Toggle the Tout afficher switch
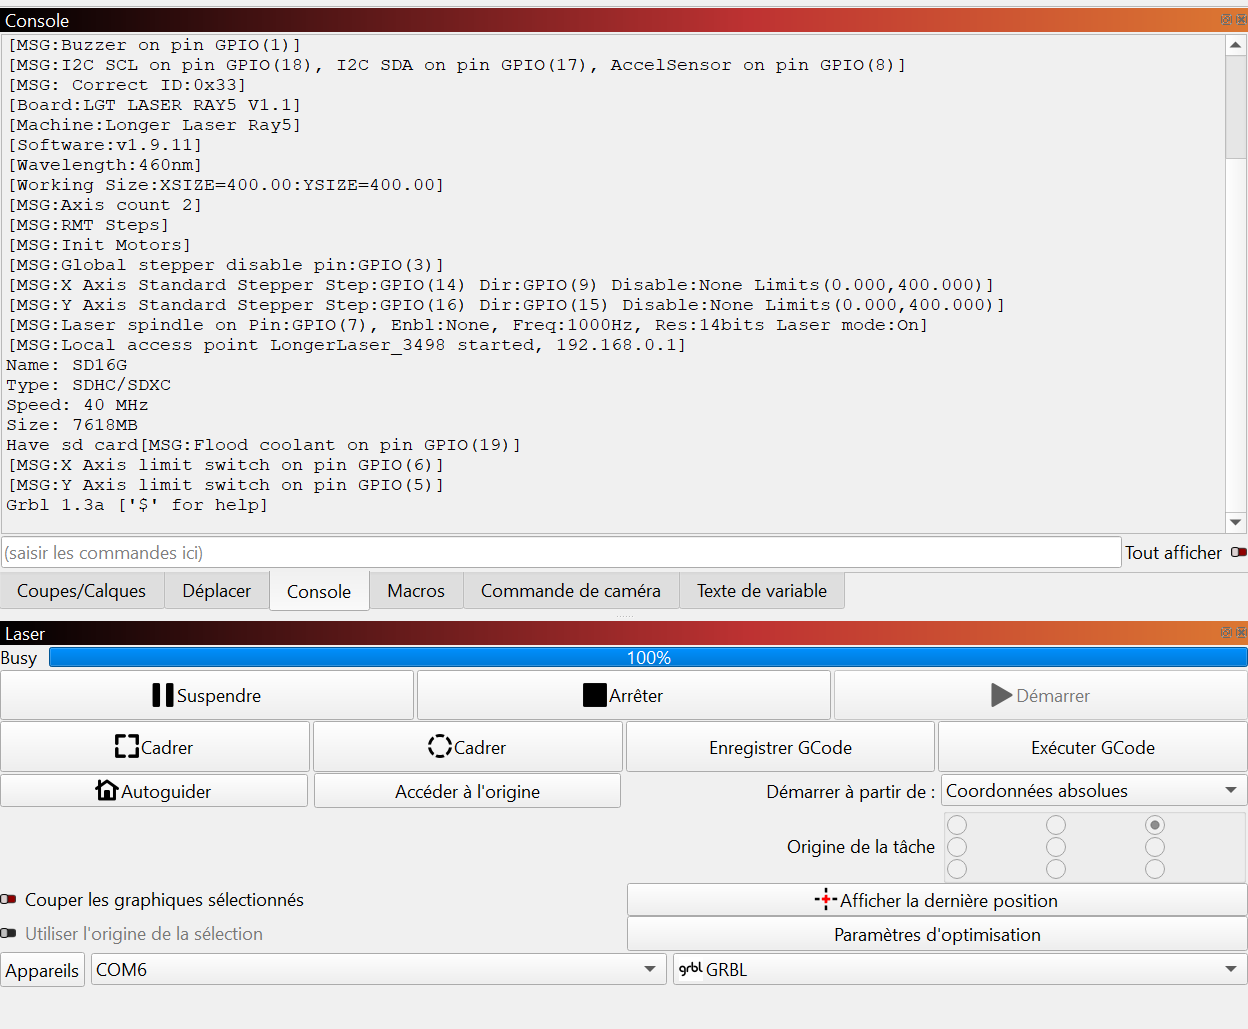Screen dimensions: 1248x1029 pyautogui.click(x=1238, y=552)
